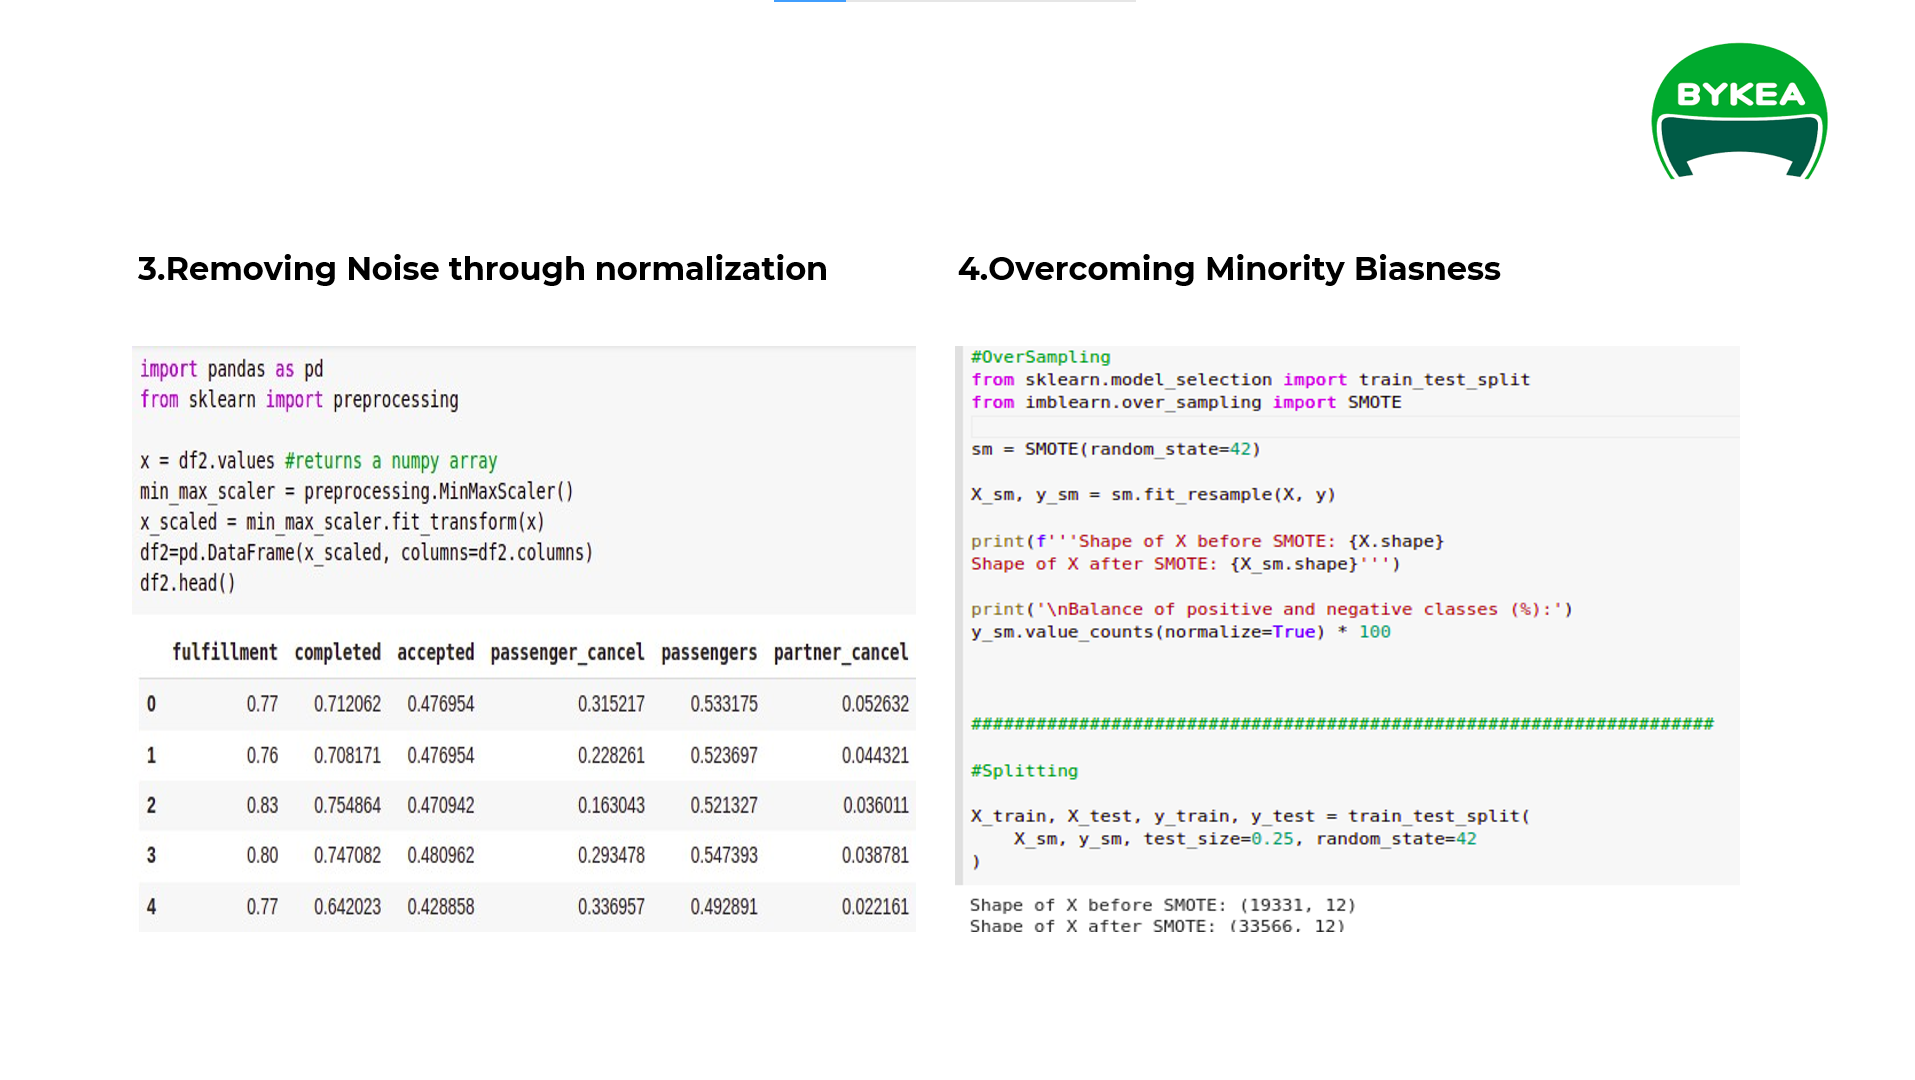The width and height of the screenshot is (1915, 1080).
Task: Click the 'passengers' column header
Action: [x=709, y=653]
